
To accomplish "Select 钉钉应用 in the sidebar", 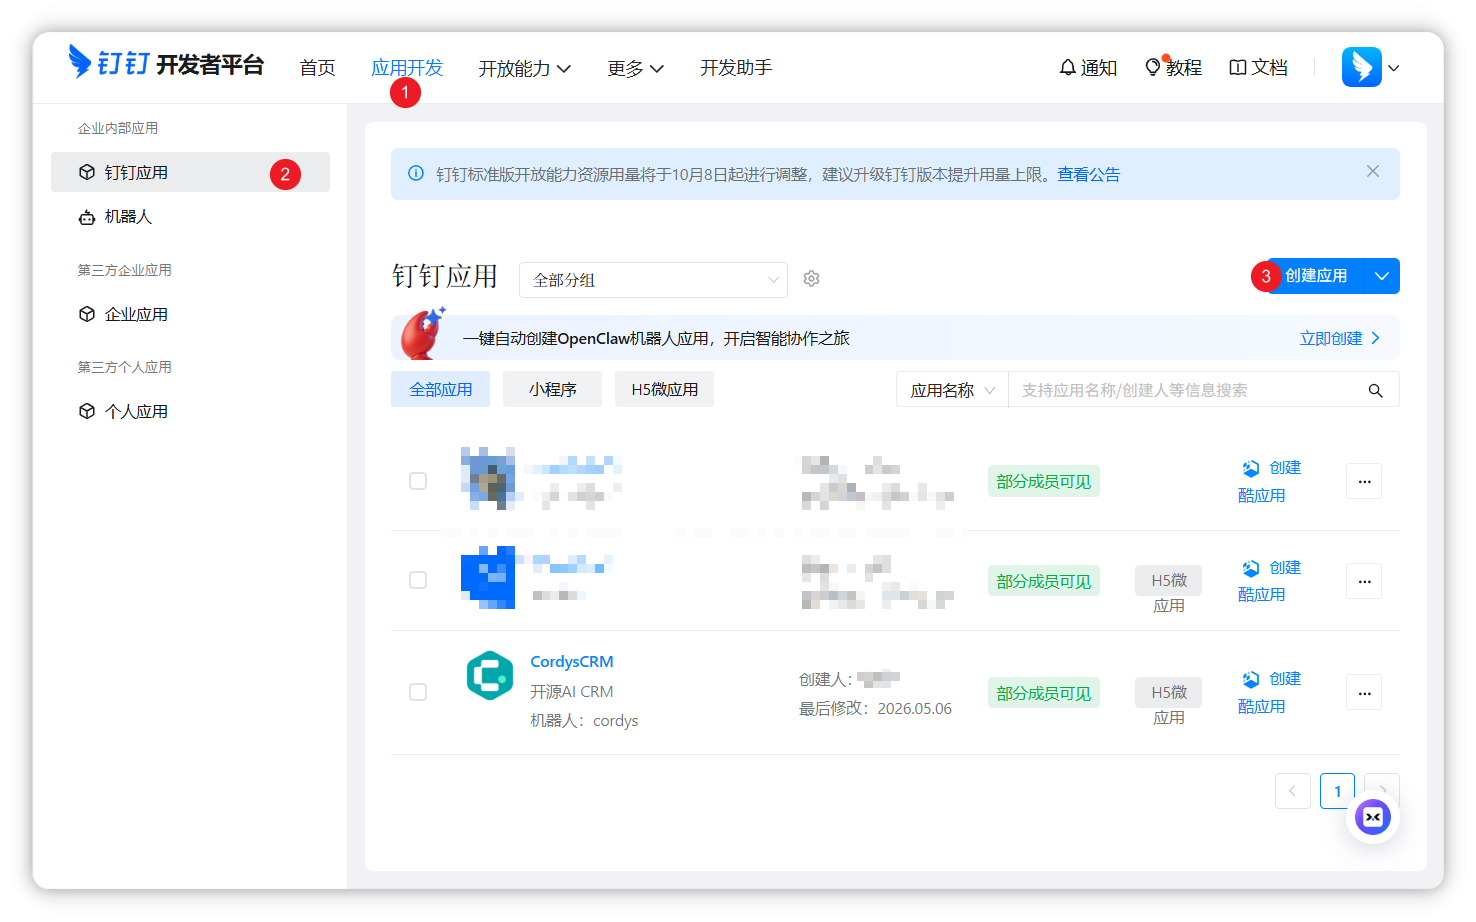I will [190, 172].
